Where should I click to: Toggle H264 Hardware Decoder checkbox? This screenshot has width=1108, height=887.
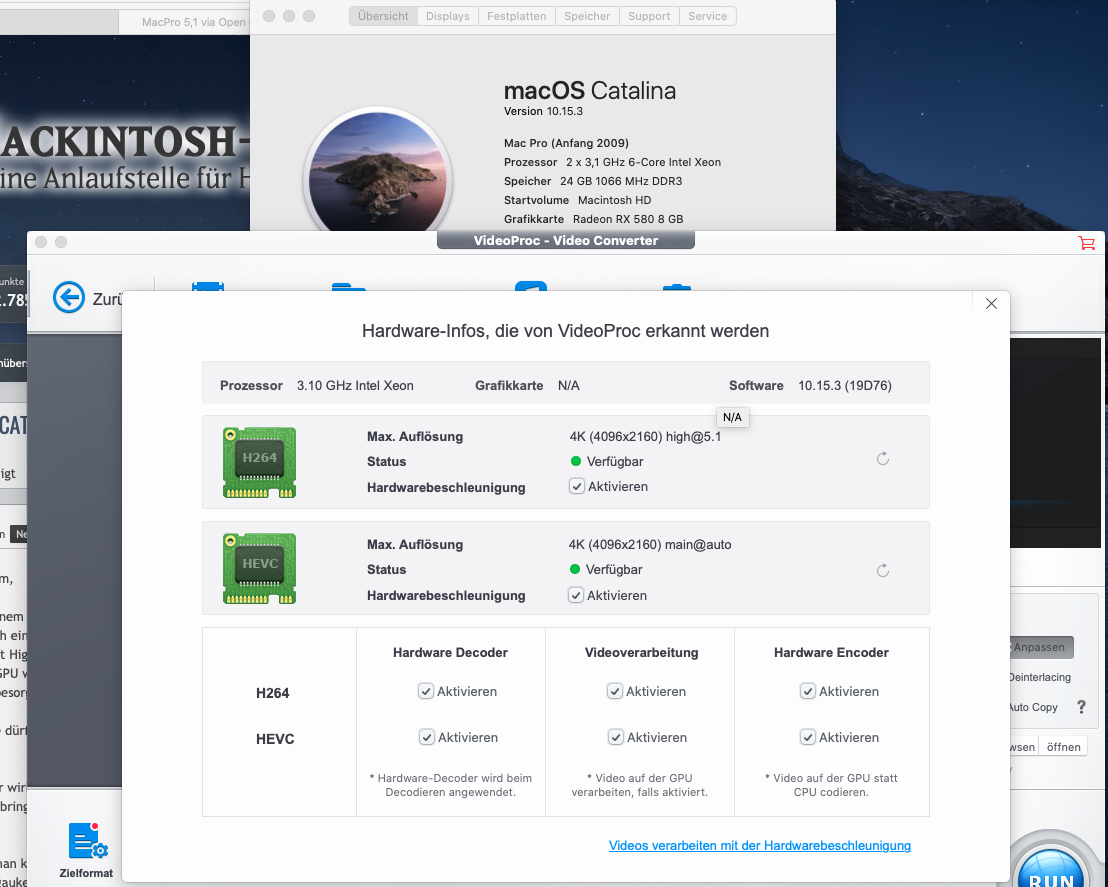[x=425, y=691]
